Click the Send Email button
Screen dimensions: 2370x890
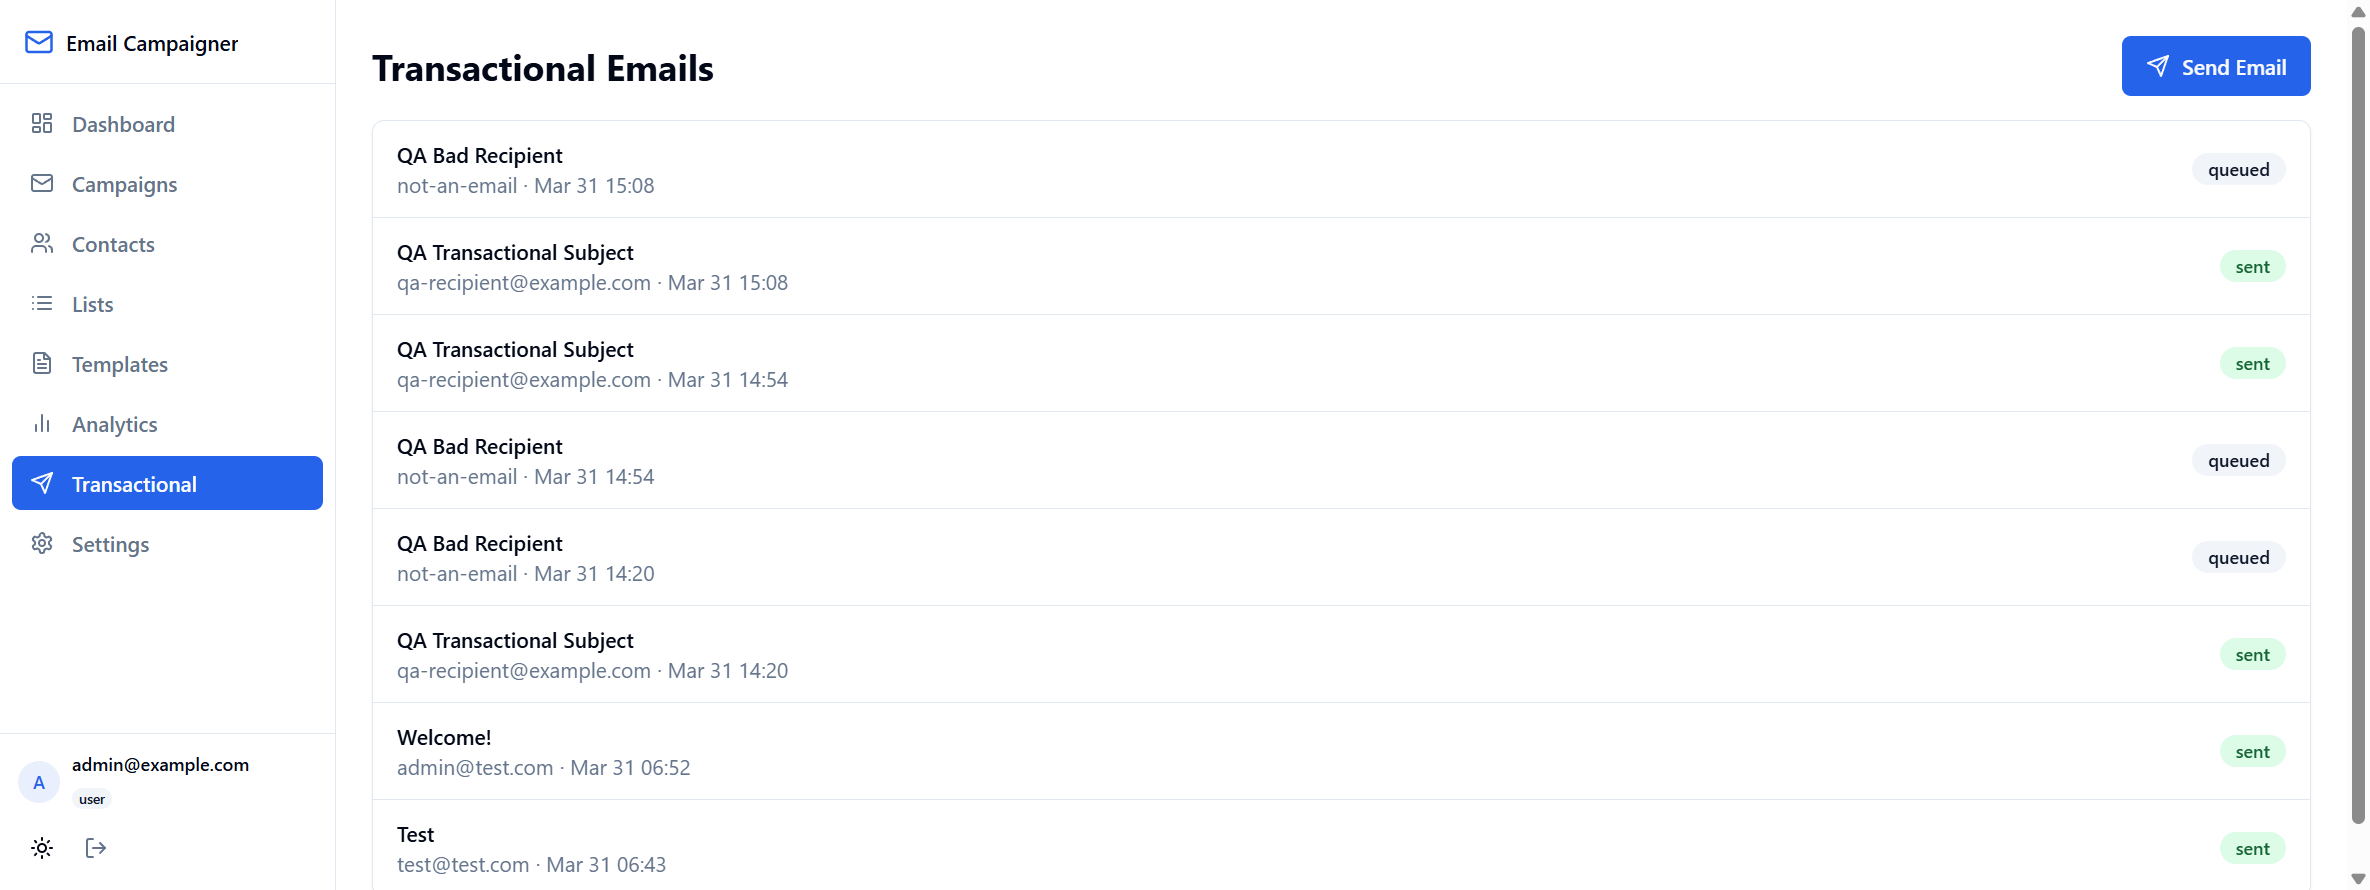[x=2216, y=66]
